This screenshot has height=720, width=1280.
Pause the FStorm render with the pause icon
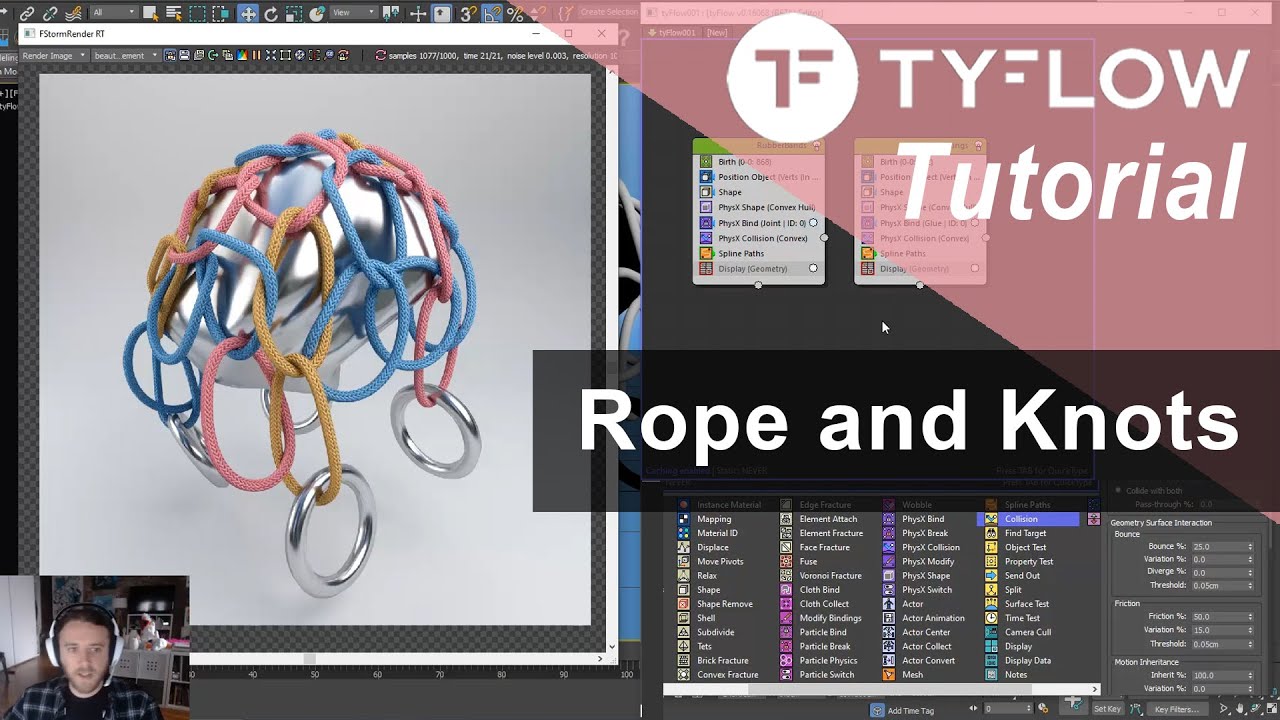256,55
